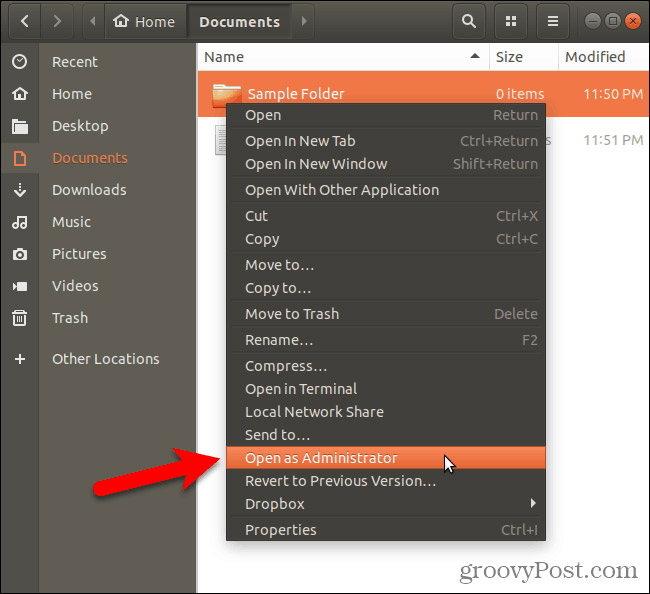The height and width of the screenshot is (594, 650).
Task: Switch to grid view using toolbar icon
Action: click(511, 21)
